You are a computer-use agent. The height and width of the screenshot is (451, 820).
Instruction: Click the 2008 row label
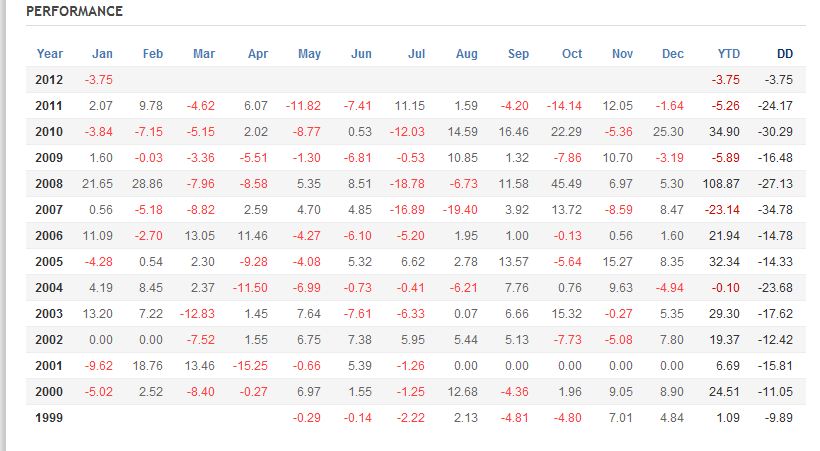click(x=49, y=184)
